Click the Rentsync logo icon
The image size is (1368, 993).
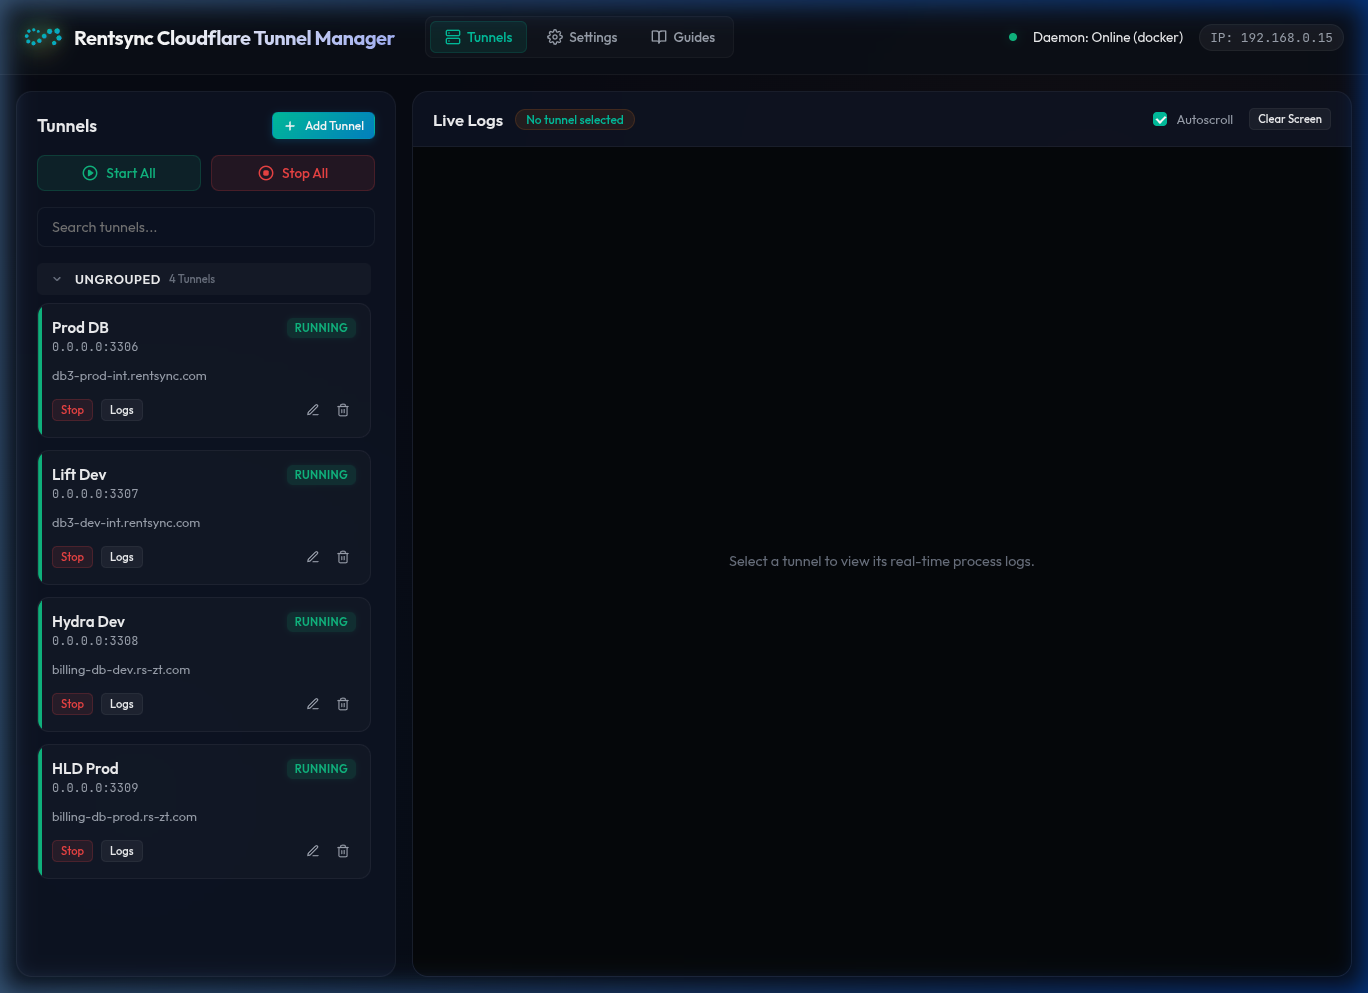coord(43,37)
